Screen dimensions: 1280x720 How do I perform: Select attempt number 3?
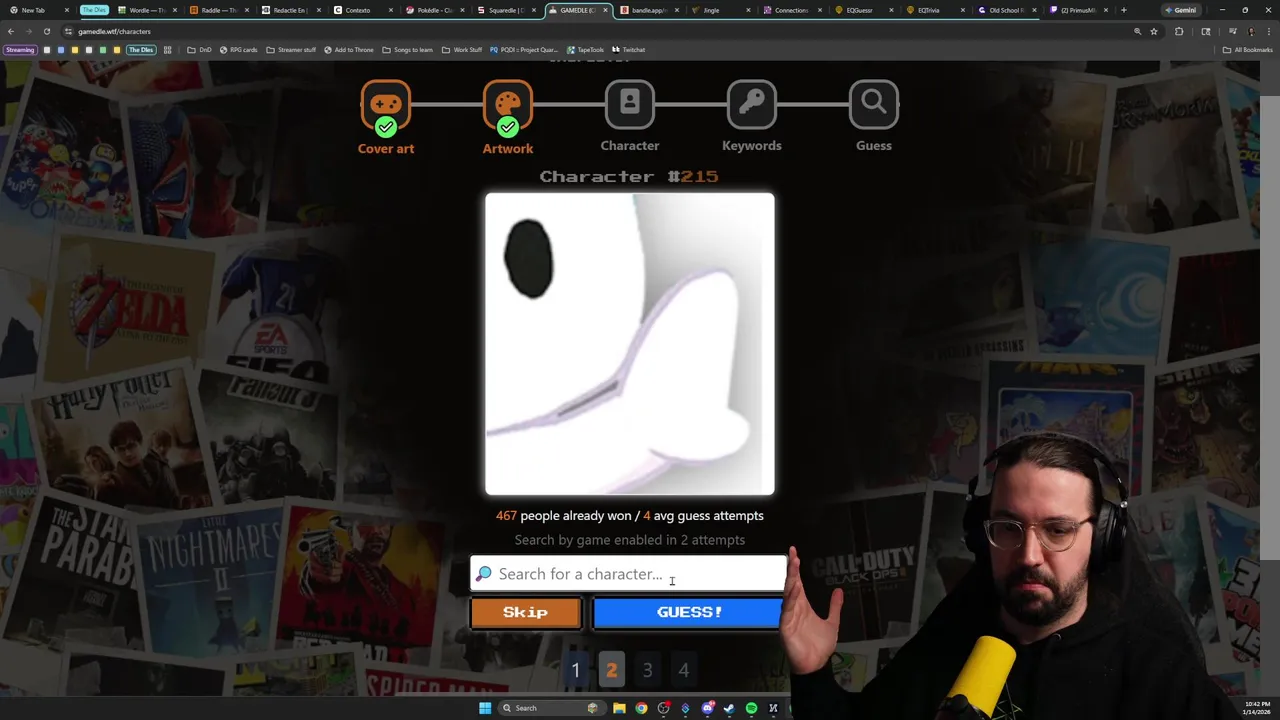click(x=647, y=670)
